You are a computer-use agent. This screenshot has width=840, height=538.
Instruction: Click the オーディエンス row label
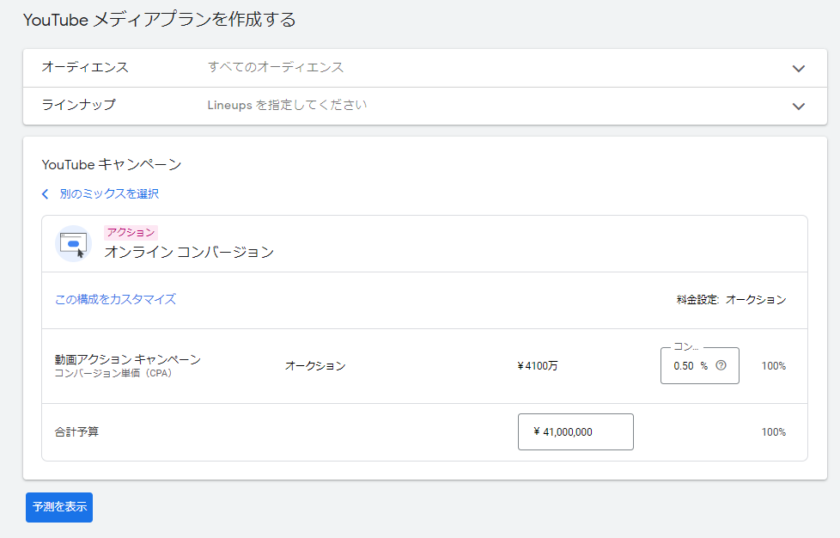tap(84, 67)
